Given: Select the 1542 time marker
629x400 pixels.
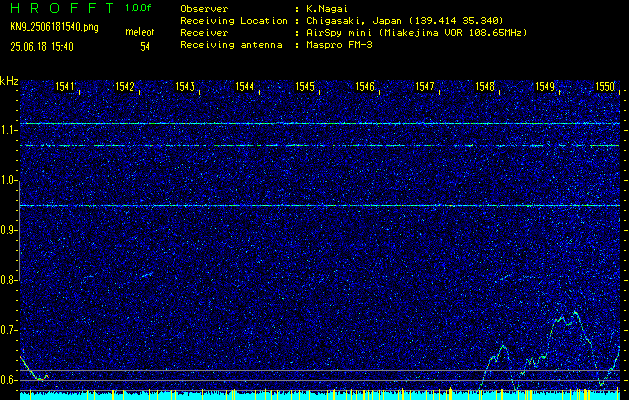Looking at the screenshot, I should (124, 86).
